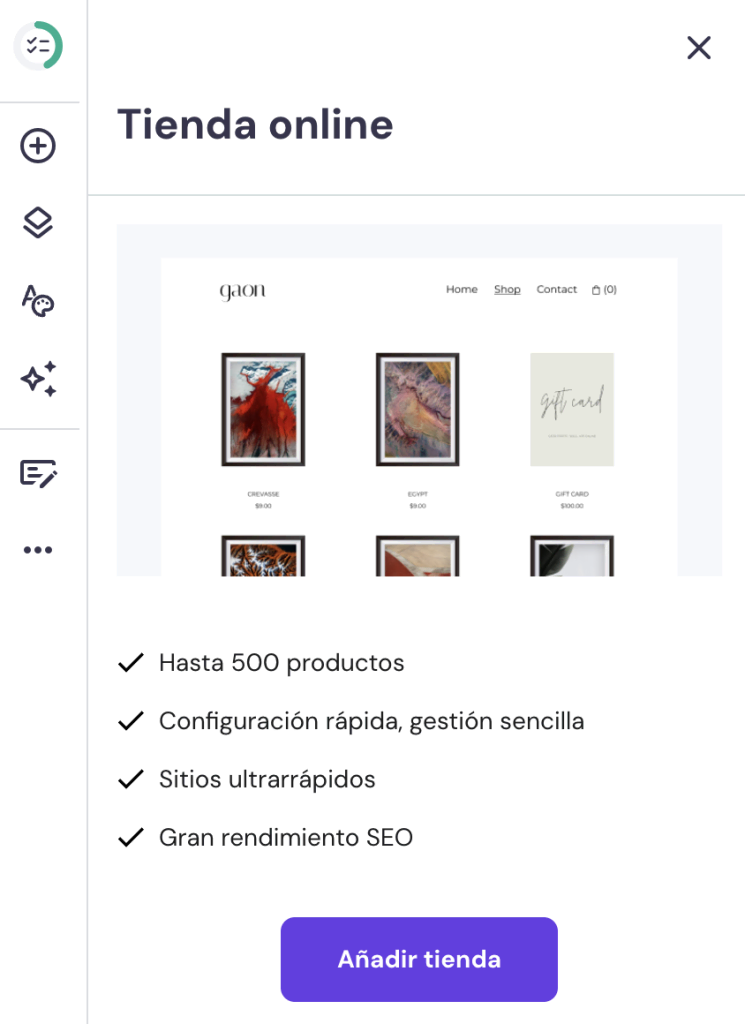Click the gaon logo in preview
The height and width of the screenshot is (1024, 745).
click(x=243, y=291)
